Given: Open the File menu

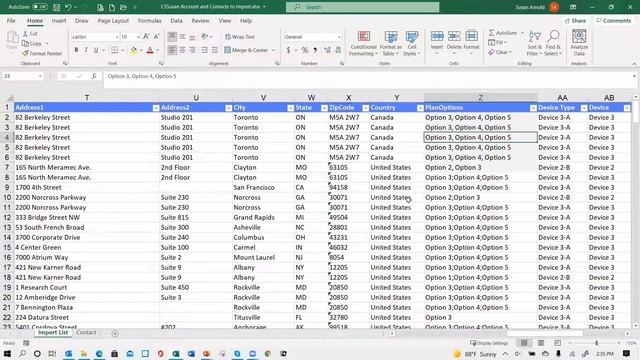Looking at the screenshot, I should click(x=11, y=21).
